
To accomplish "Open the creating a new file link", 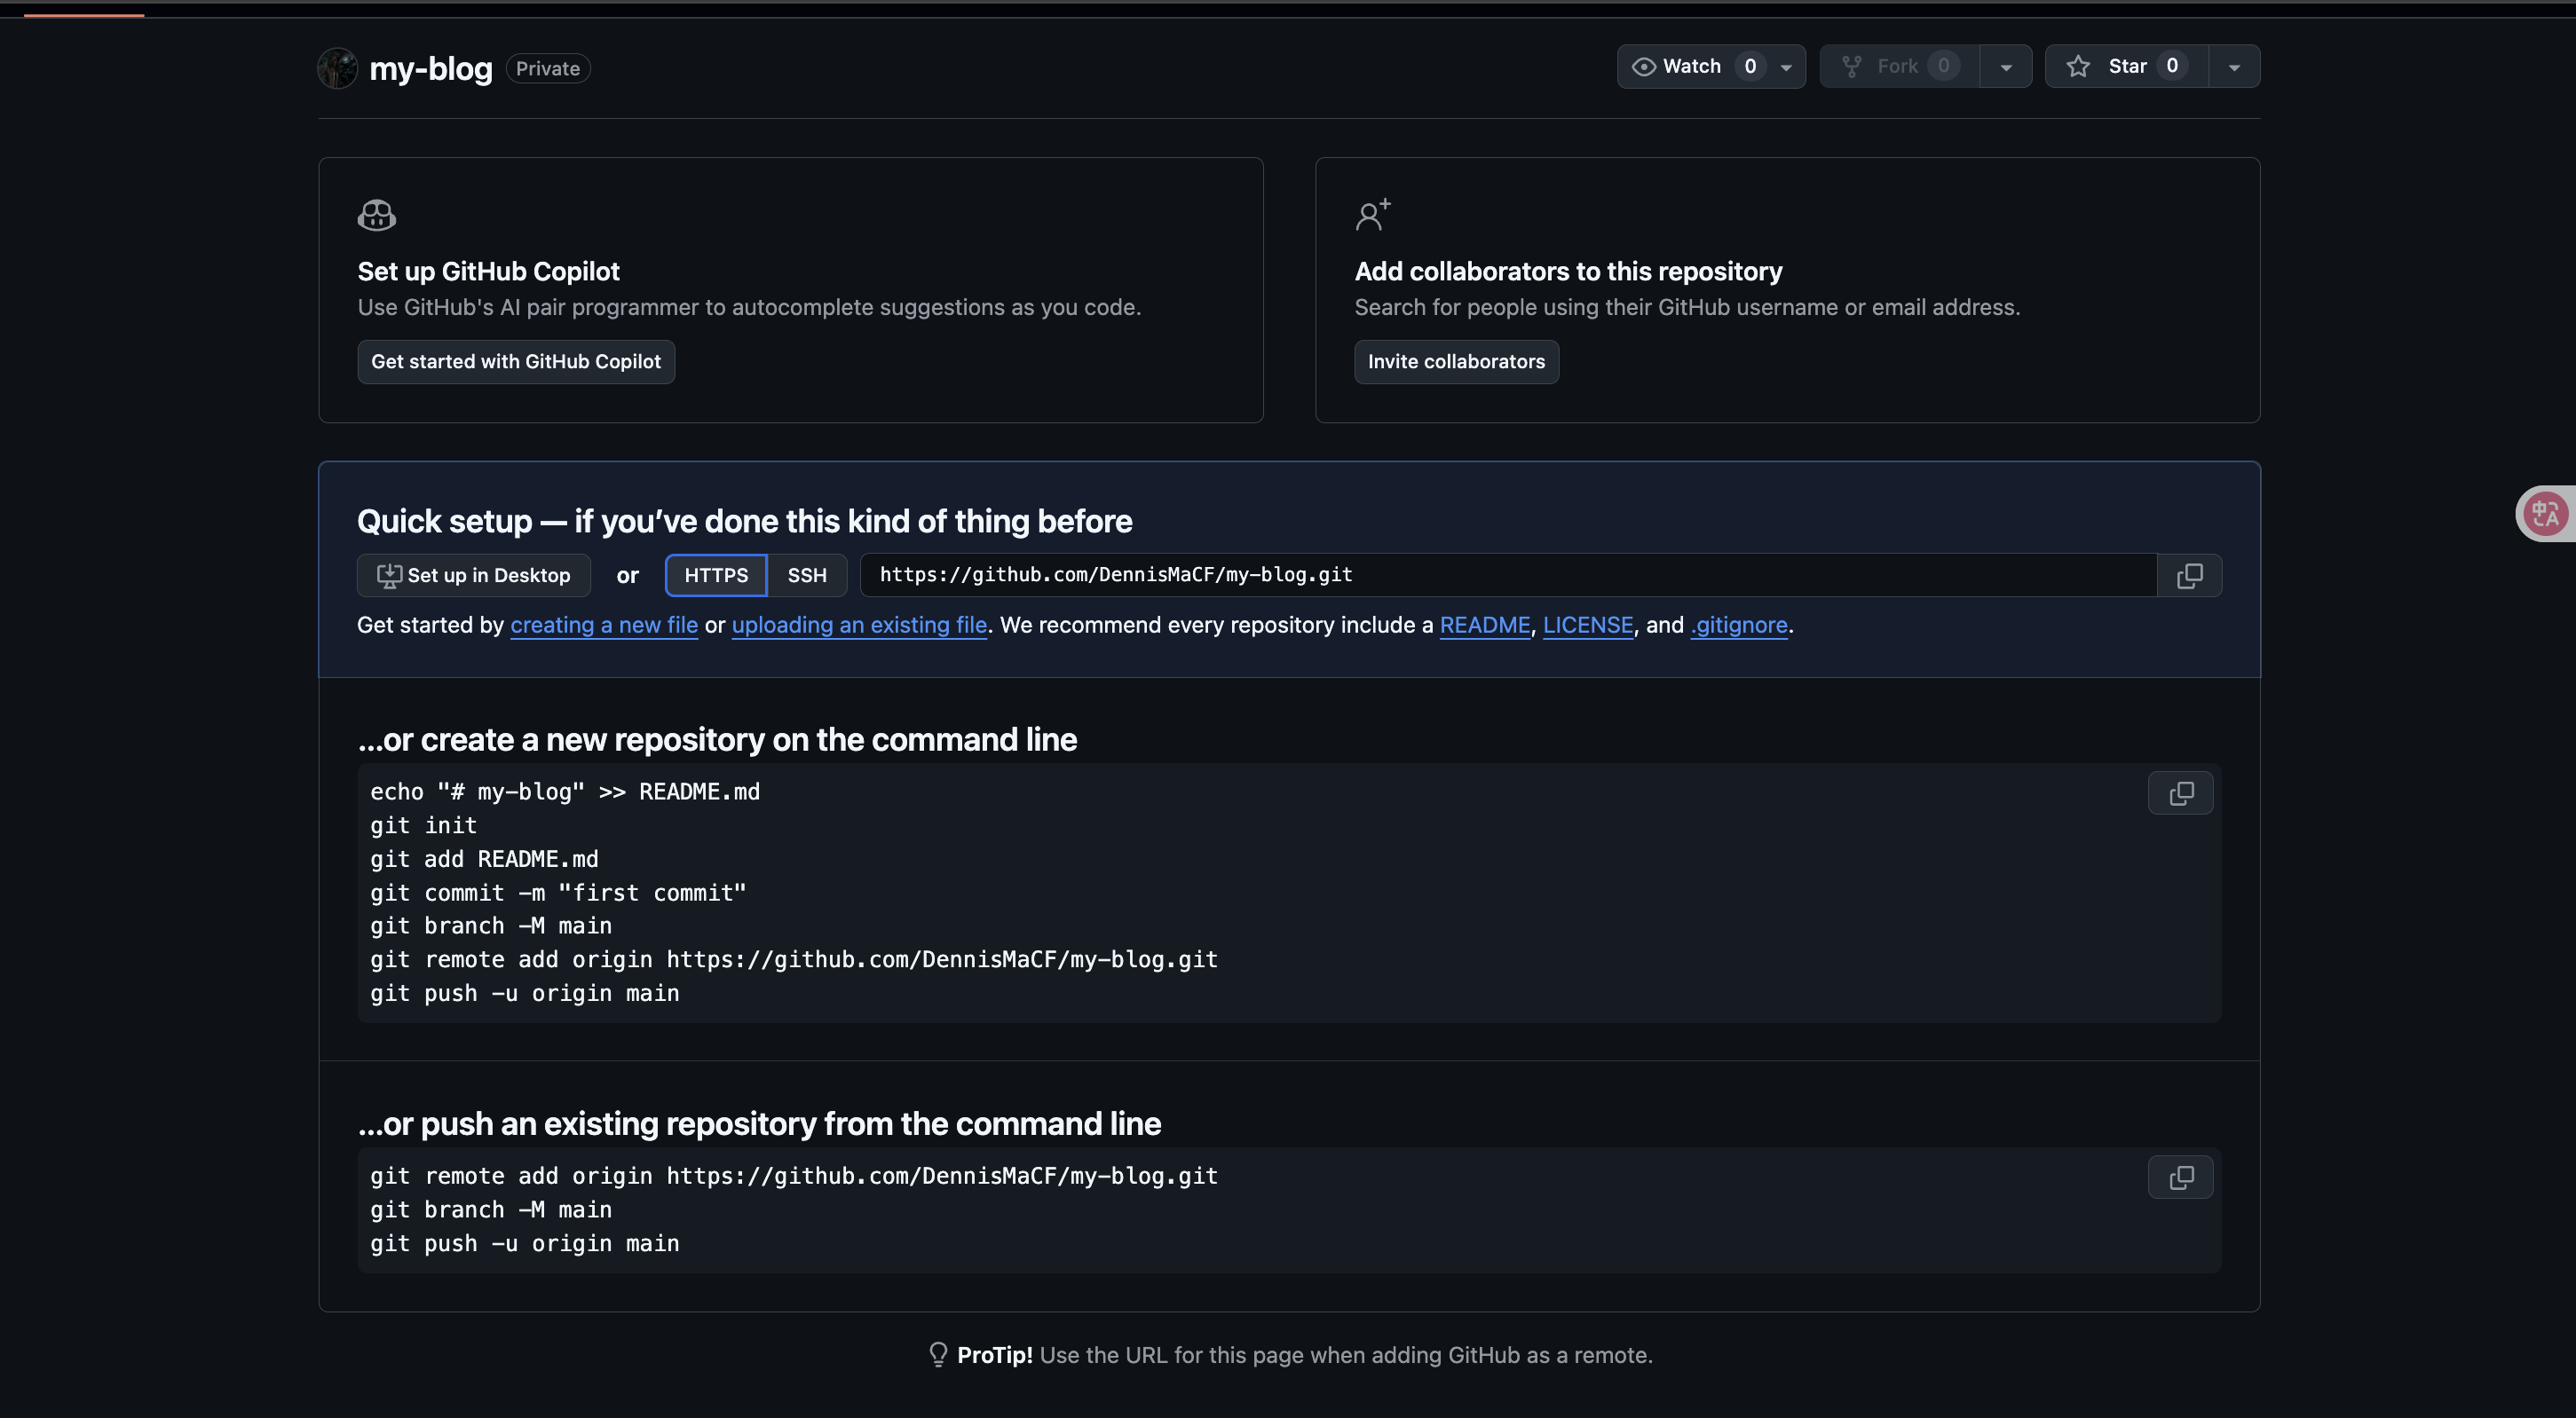I will [x=604, y=625].
